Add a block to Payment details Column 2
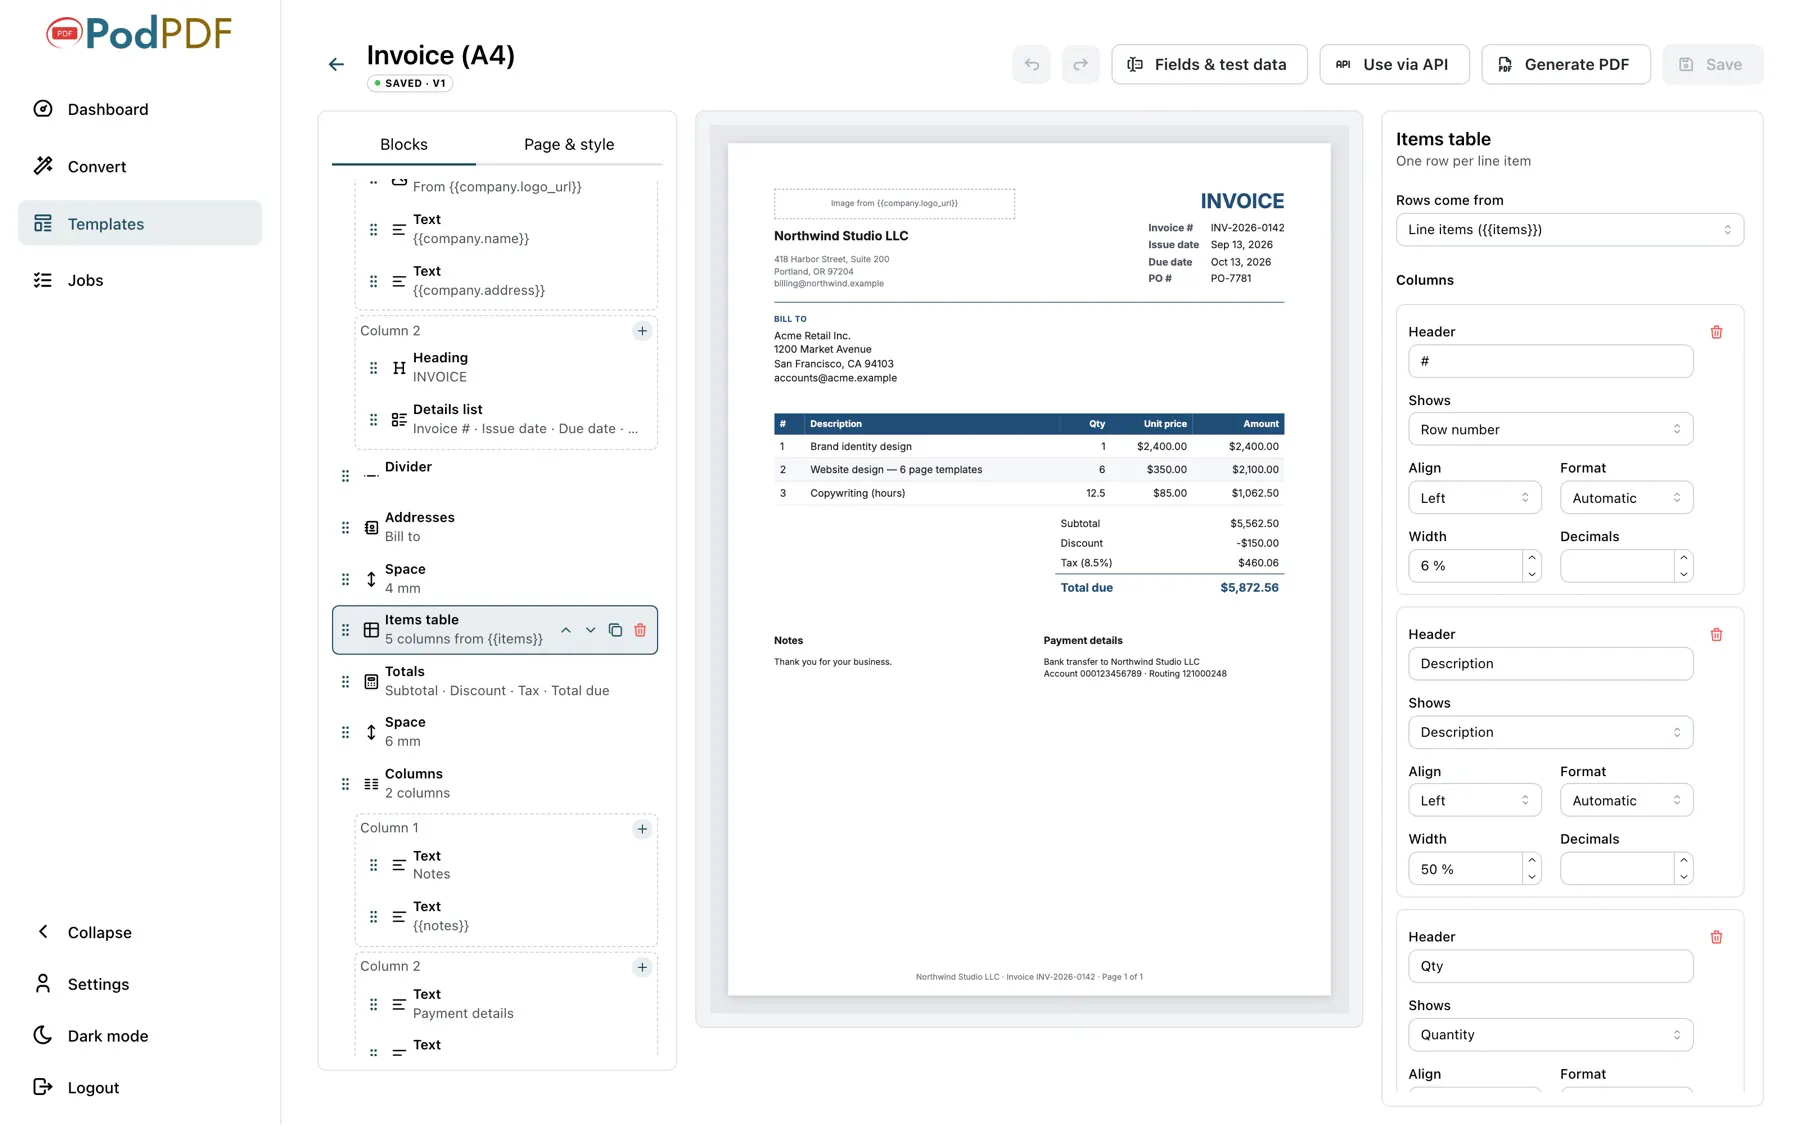This screenshot has height=1143, width=1800. point(642,968)
